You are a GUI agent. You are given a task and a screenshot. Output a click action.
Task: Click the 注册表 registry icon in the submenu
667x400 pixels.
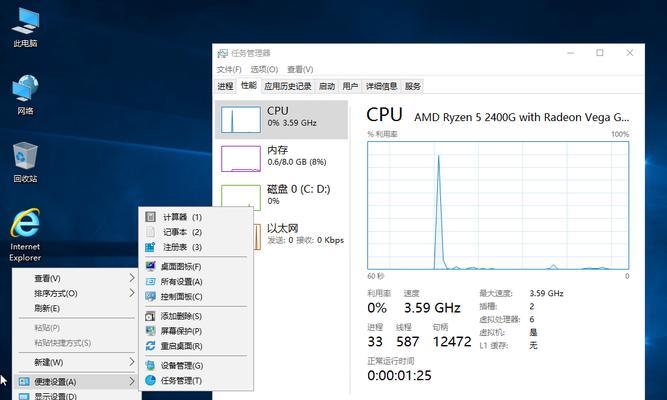coord(150,247)
